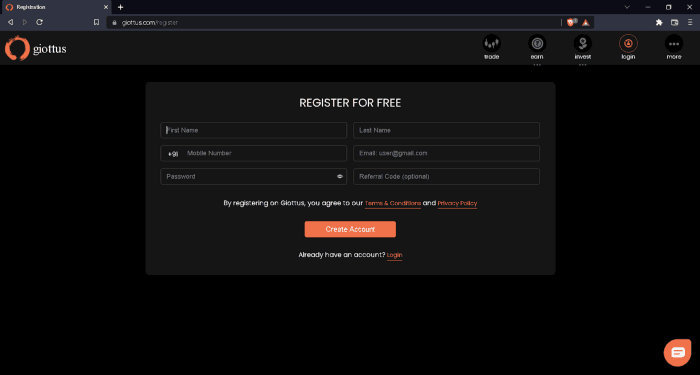The width and height of the screenshot is (700, 375).
Task: Expand tab search dropdown arrow
Action: click(x=627, y=7)
